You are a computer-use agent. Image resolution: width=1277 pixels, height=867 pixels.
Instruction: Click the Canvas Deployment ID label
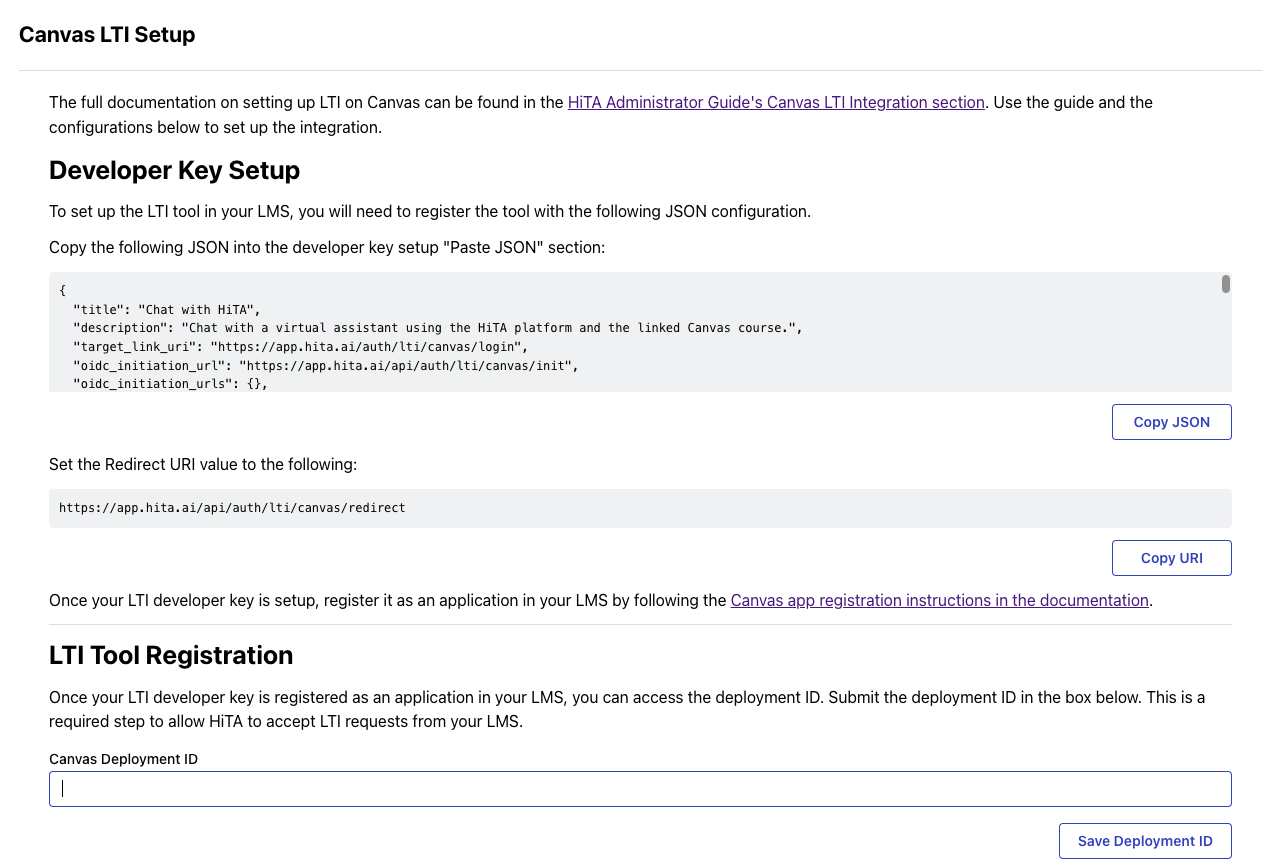(x=124, y=759)
